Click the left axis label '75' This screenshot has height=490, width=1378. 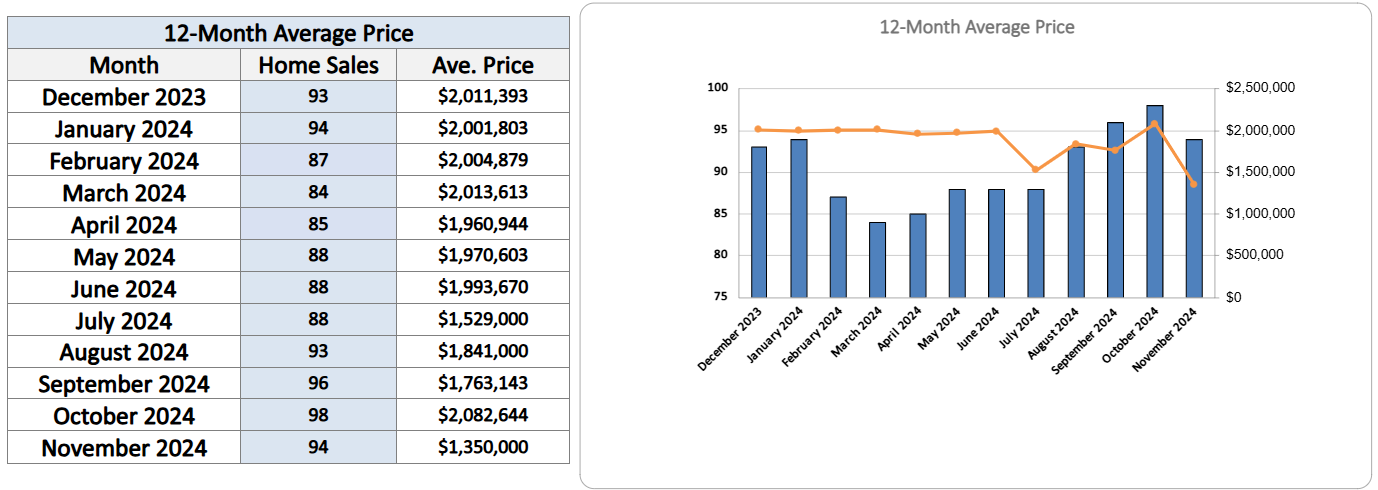click(721, 297)
